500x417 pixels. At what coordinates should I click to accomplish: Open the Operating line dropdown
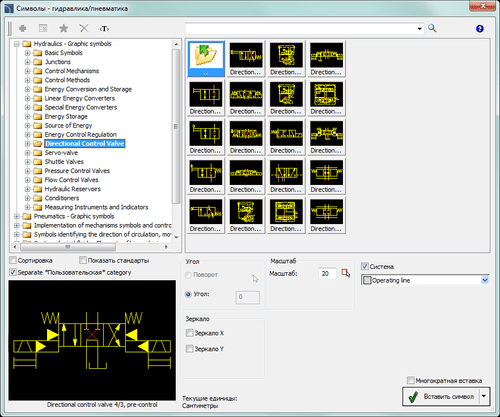point(485,280)
